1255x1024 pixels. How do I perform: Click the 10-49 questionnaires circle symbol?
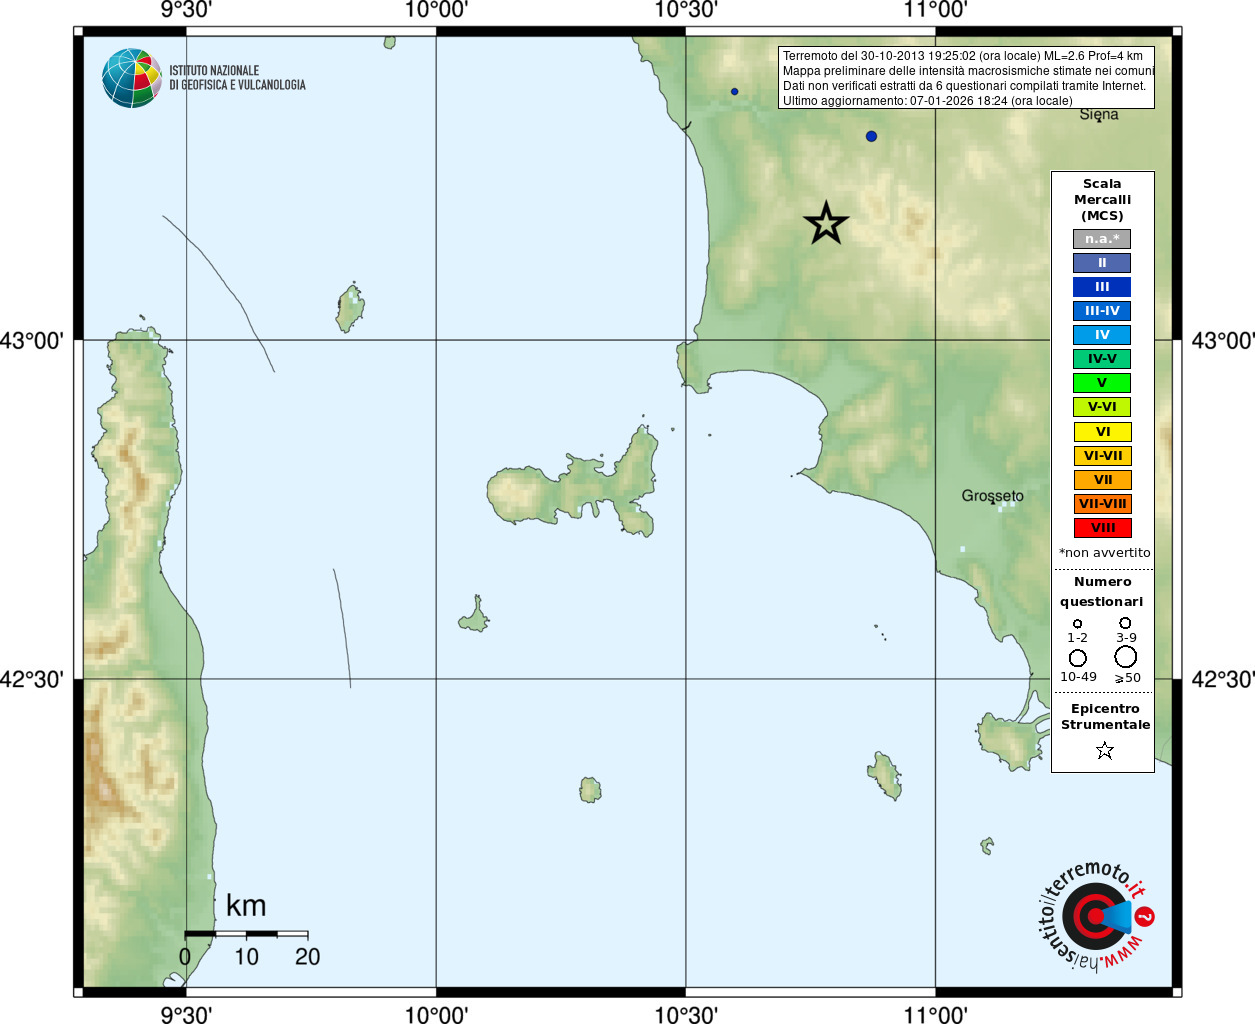pyautogui.click(x=1078, y=658)
